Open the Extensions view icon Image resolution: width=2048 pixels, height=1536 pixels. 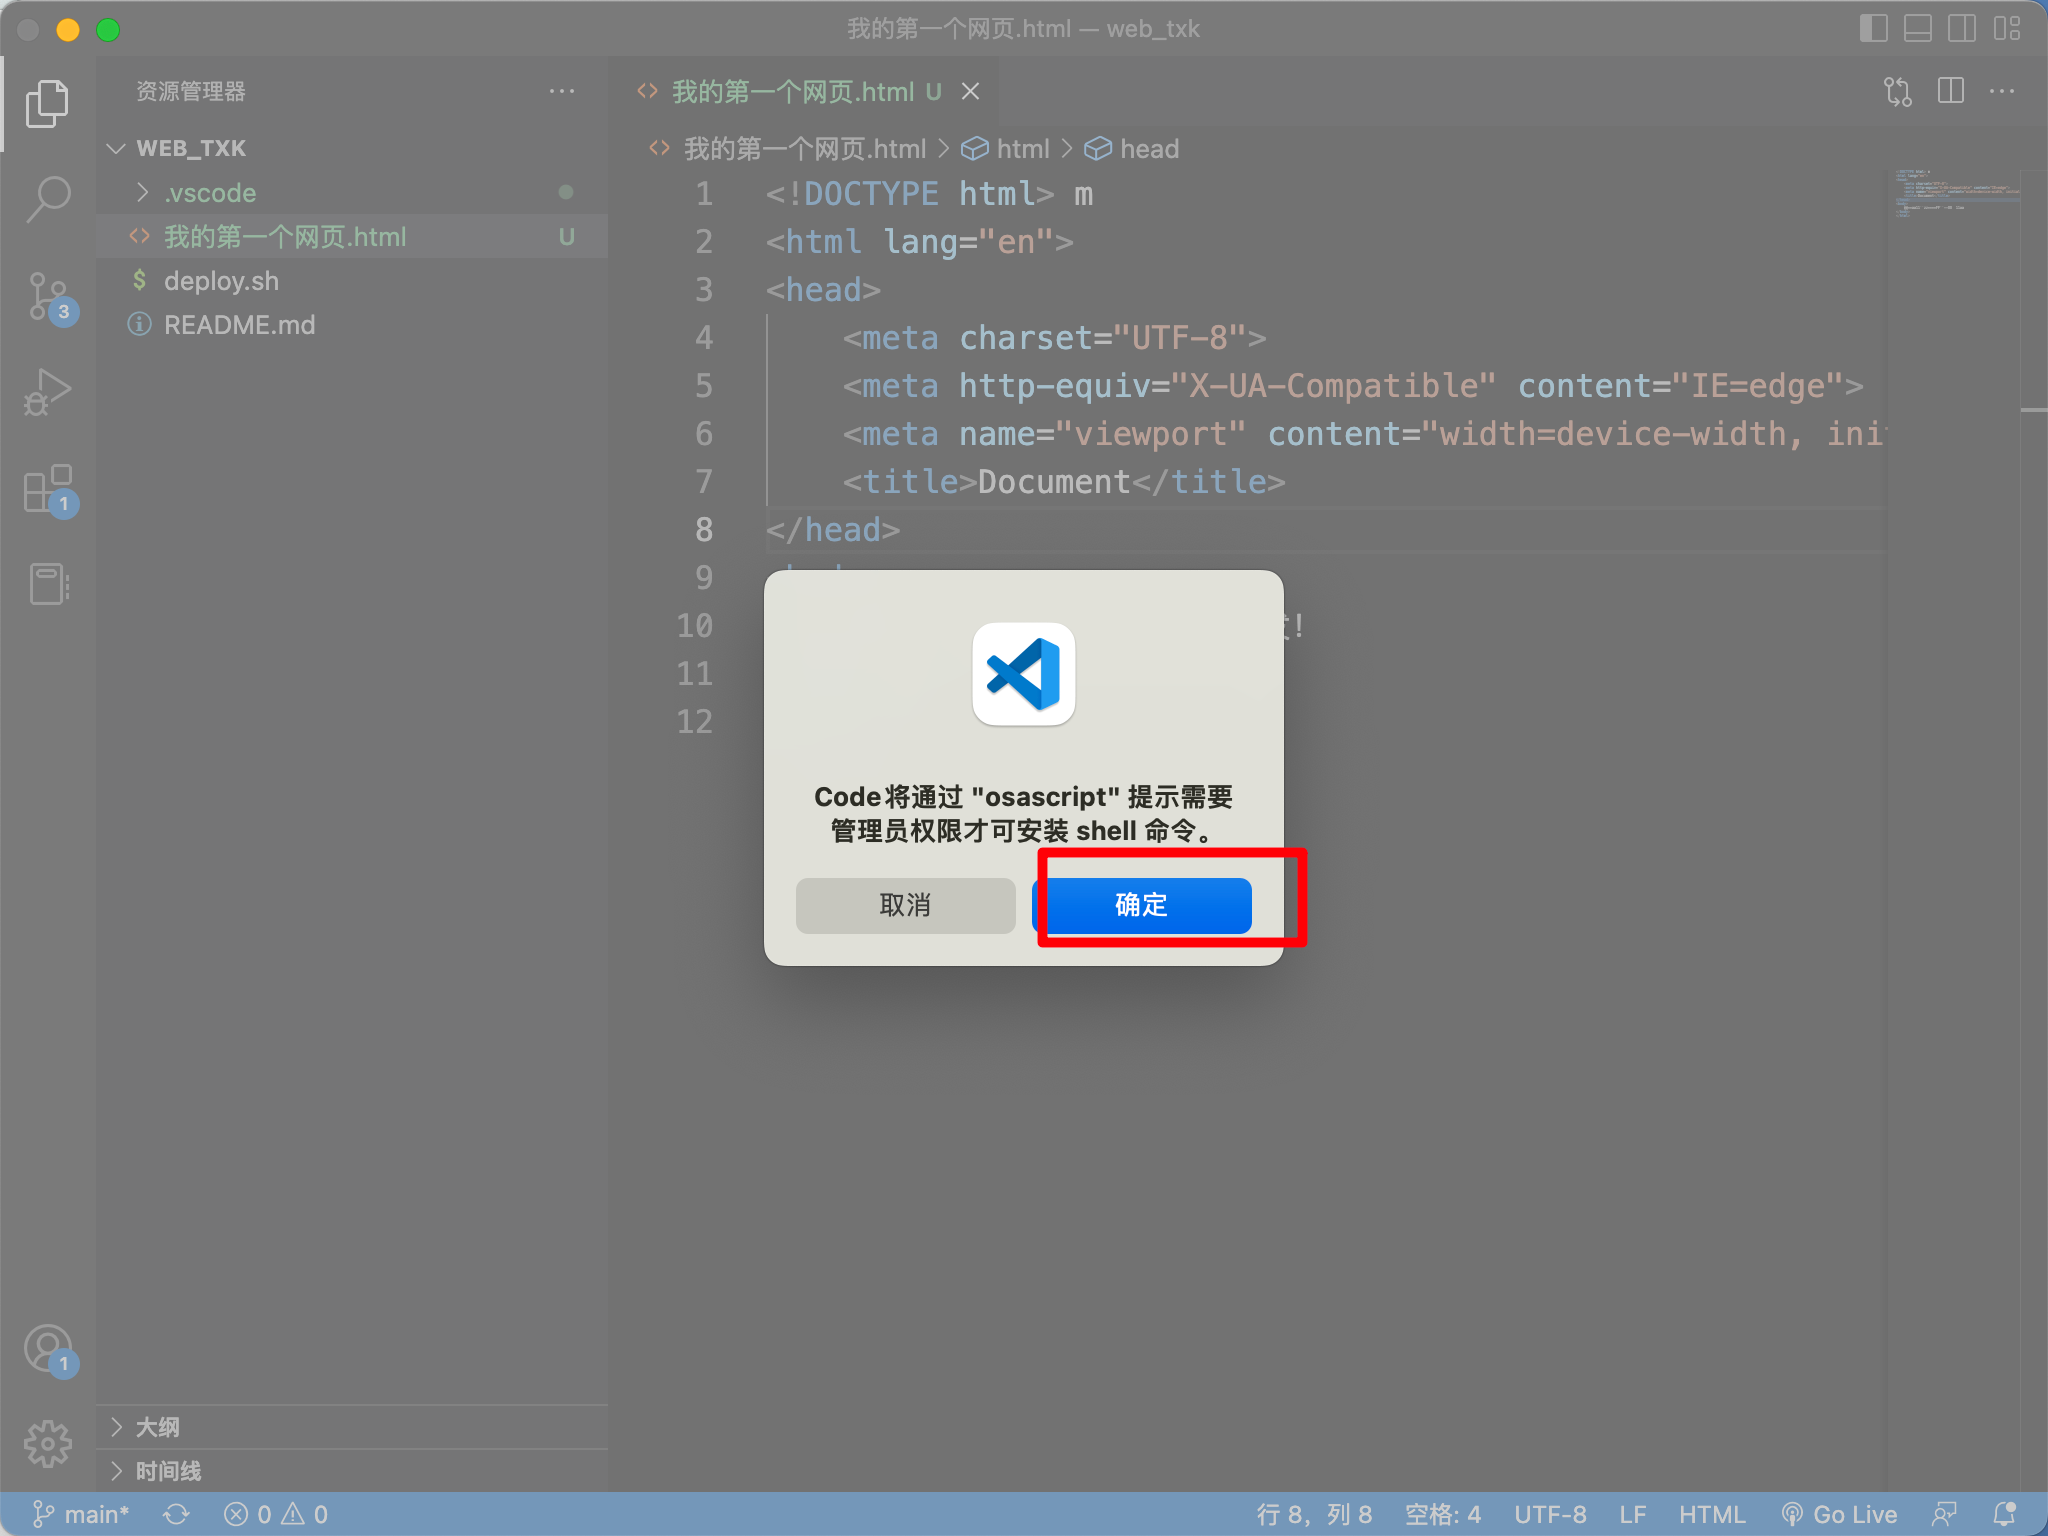click(x=47, y=489)
